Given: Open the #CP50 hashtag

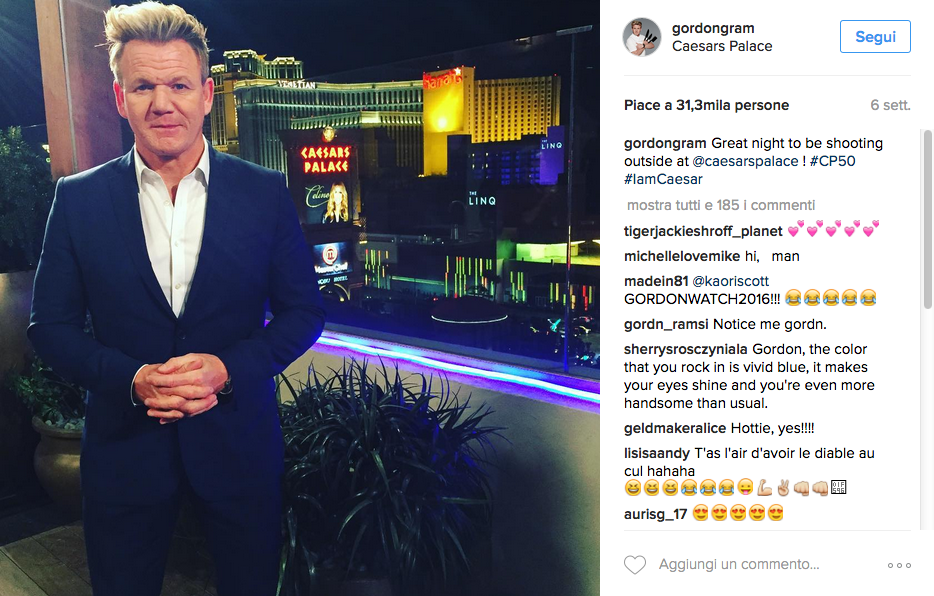Looking at the screenshot, I should (x=832, y=161).
